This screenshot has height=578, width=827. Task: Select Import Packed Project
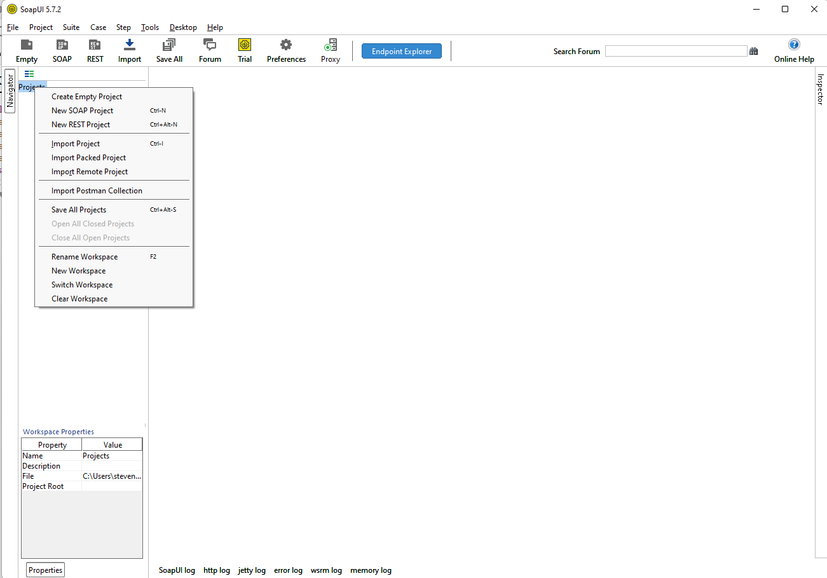tap(114, 158)
